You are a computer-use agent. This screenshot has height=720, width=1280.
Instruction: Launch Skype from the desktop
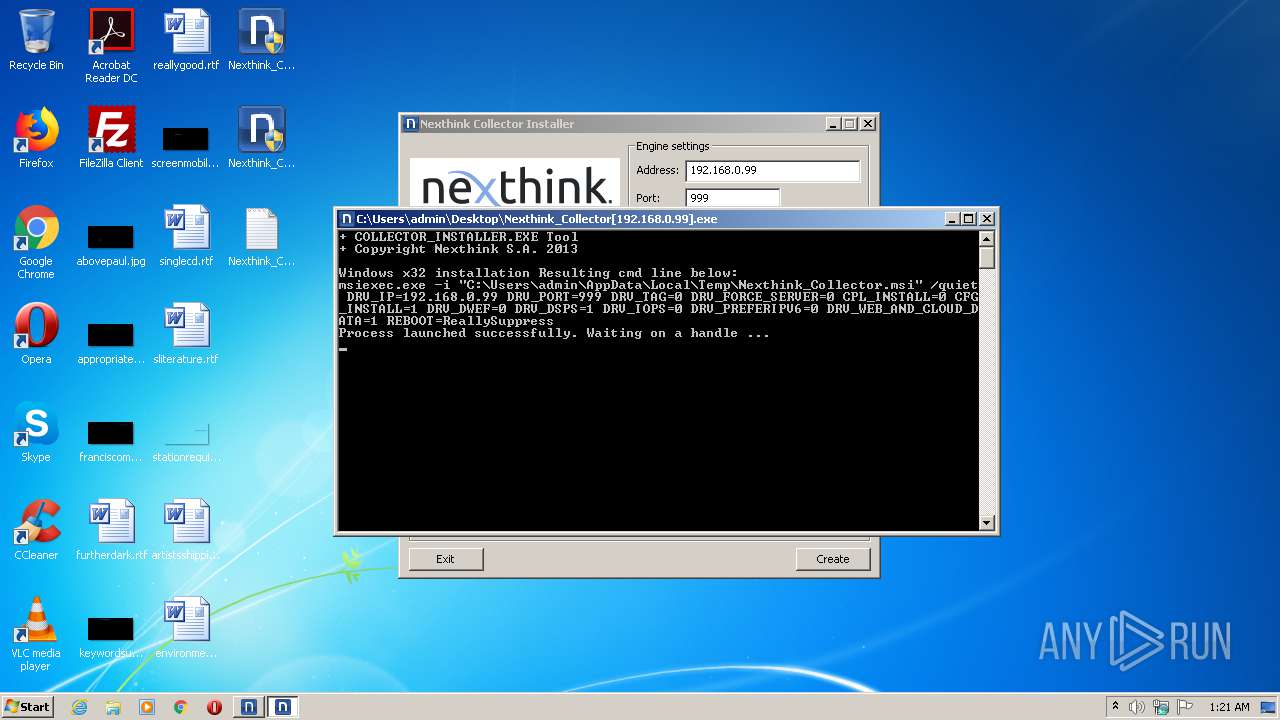(x=36, y=432)
